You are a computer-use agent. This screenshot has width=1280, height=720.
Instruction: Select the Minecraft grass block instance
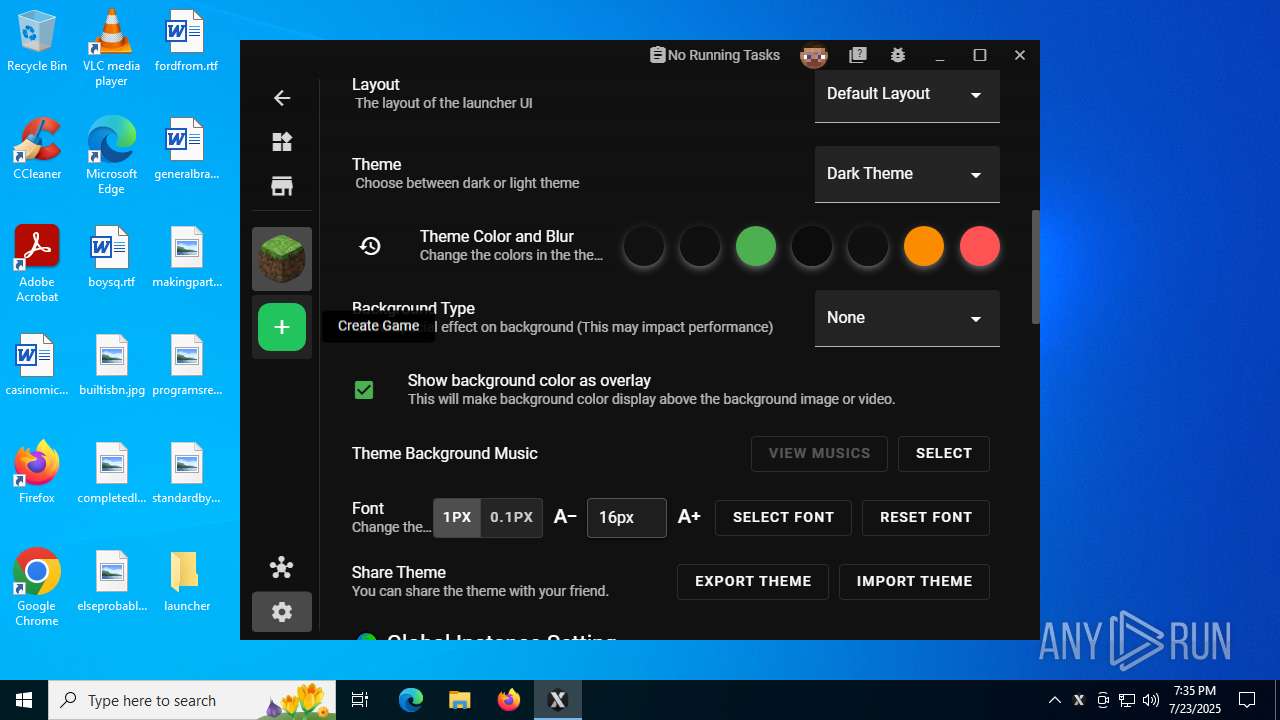point(282,259)
